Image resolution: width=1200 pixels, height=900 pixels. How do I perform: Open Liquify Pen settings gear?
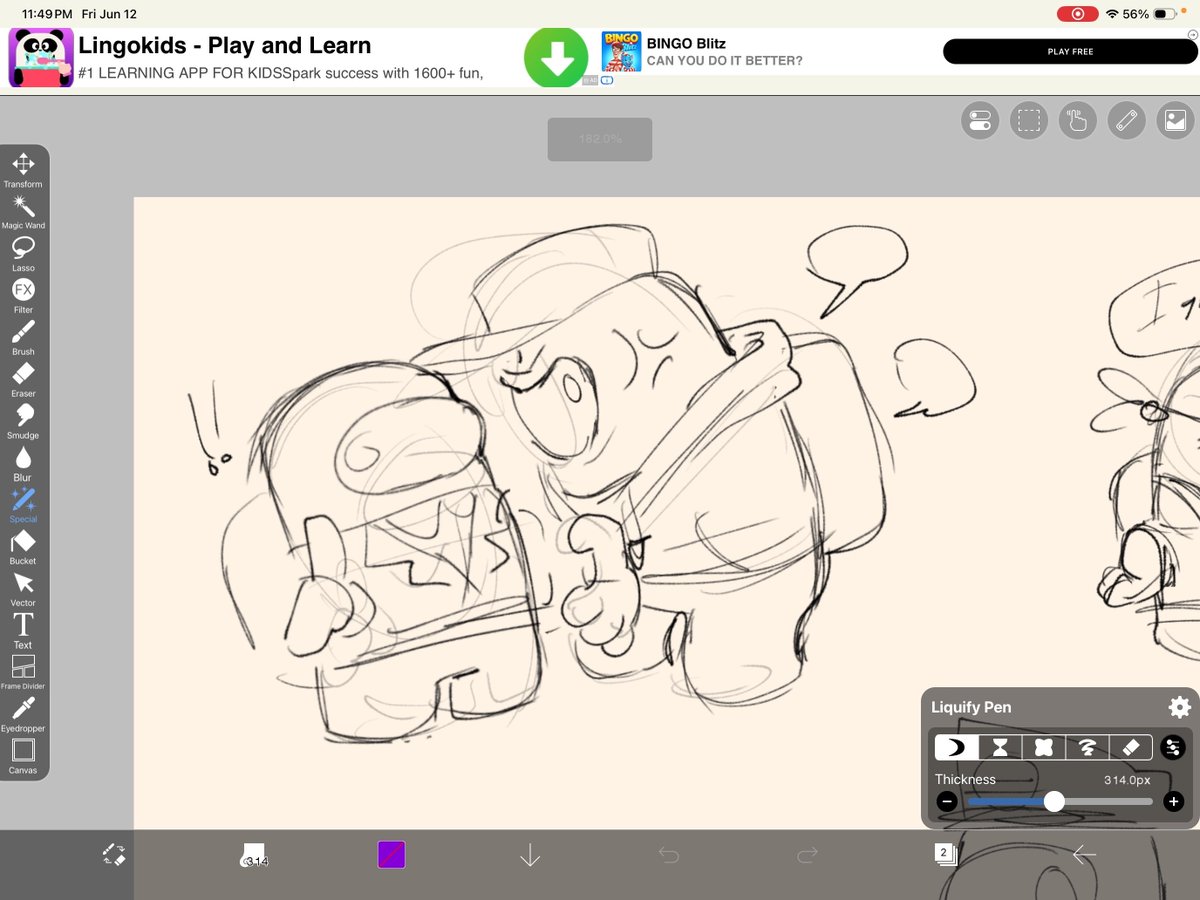tap(1179, 707)
